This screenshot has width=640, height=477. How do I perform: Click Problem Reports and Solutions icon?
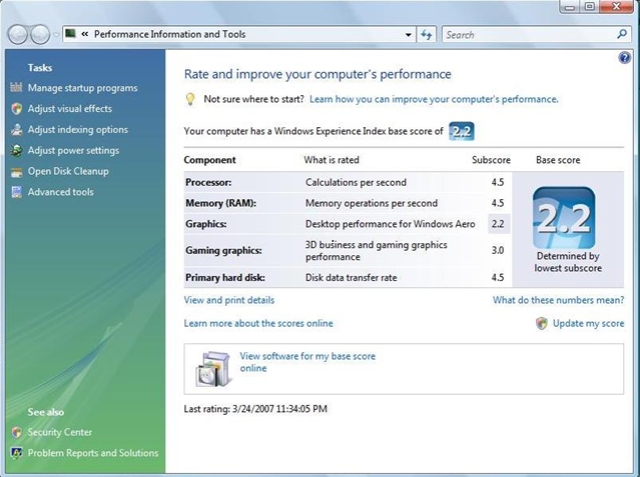click(x=16, y=453)
